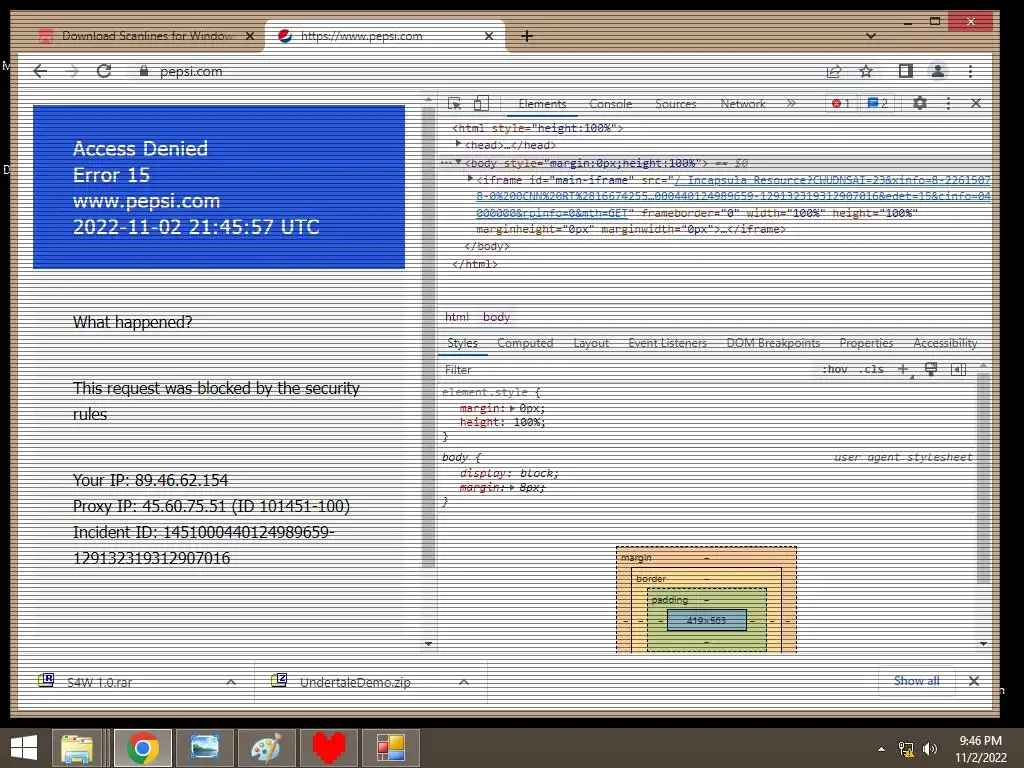Open DevTools settings gear

(920, 103)
